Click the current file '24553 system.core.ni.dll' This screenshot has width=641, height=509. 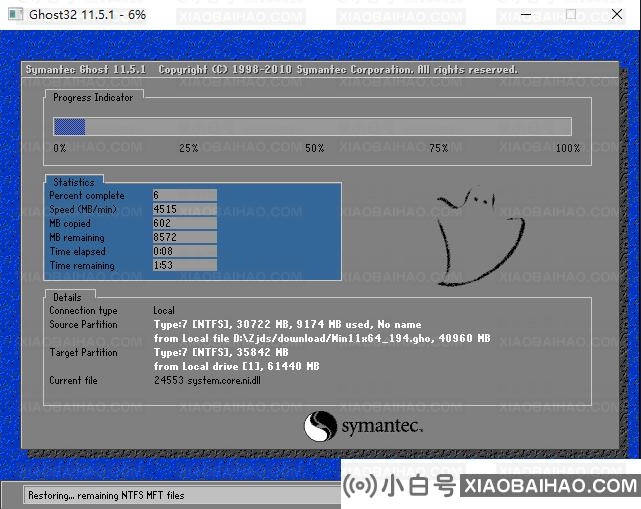click(x=207, y=380)
